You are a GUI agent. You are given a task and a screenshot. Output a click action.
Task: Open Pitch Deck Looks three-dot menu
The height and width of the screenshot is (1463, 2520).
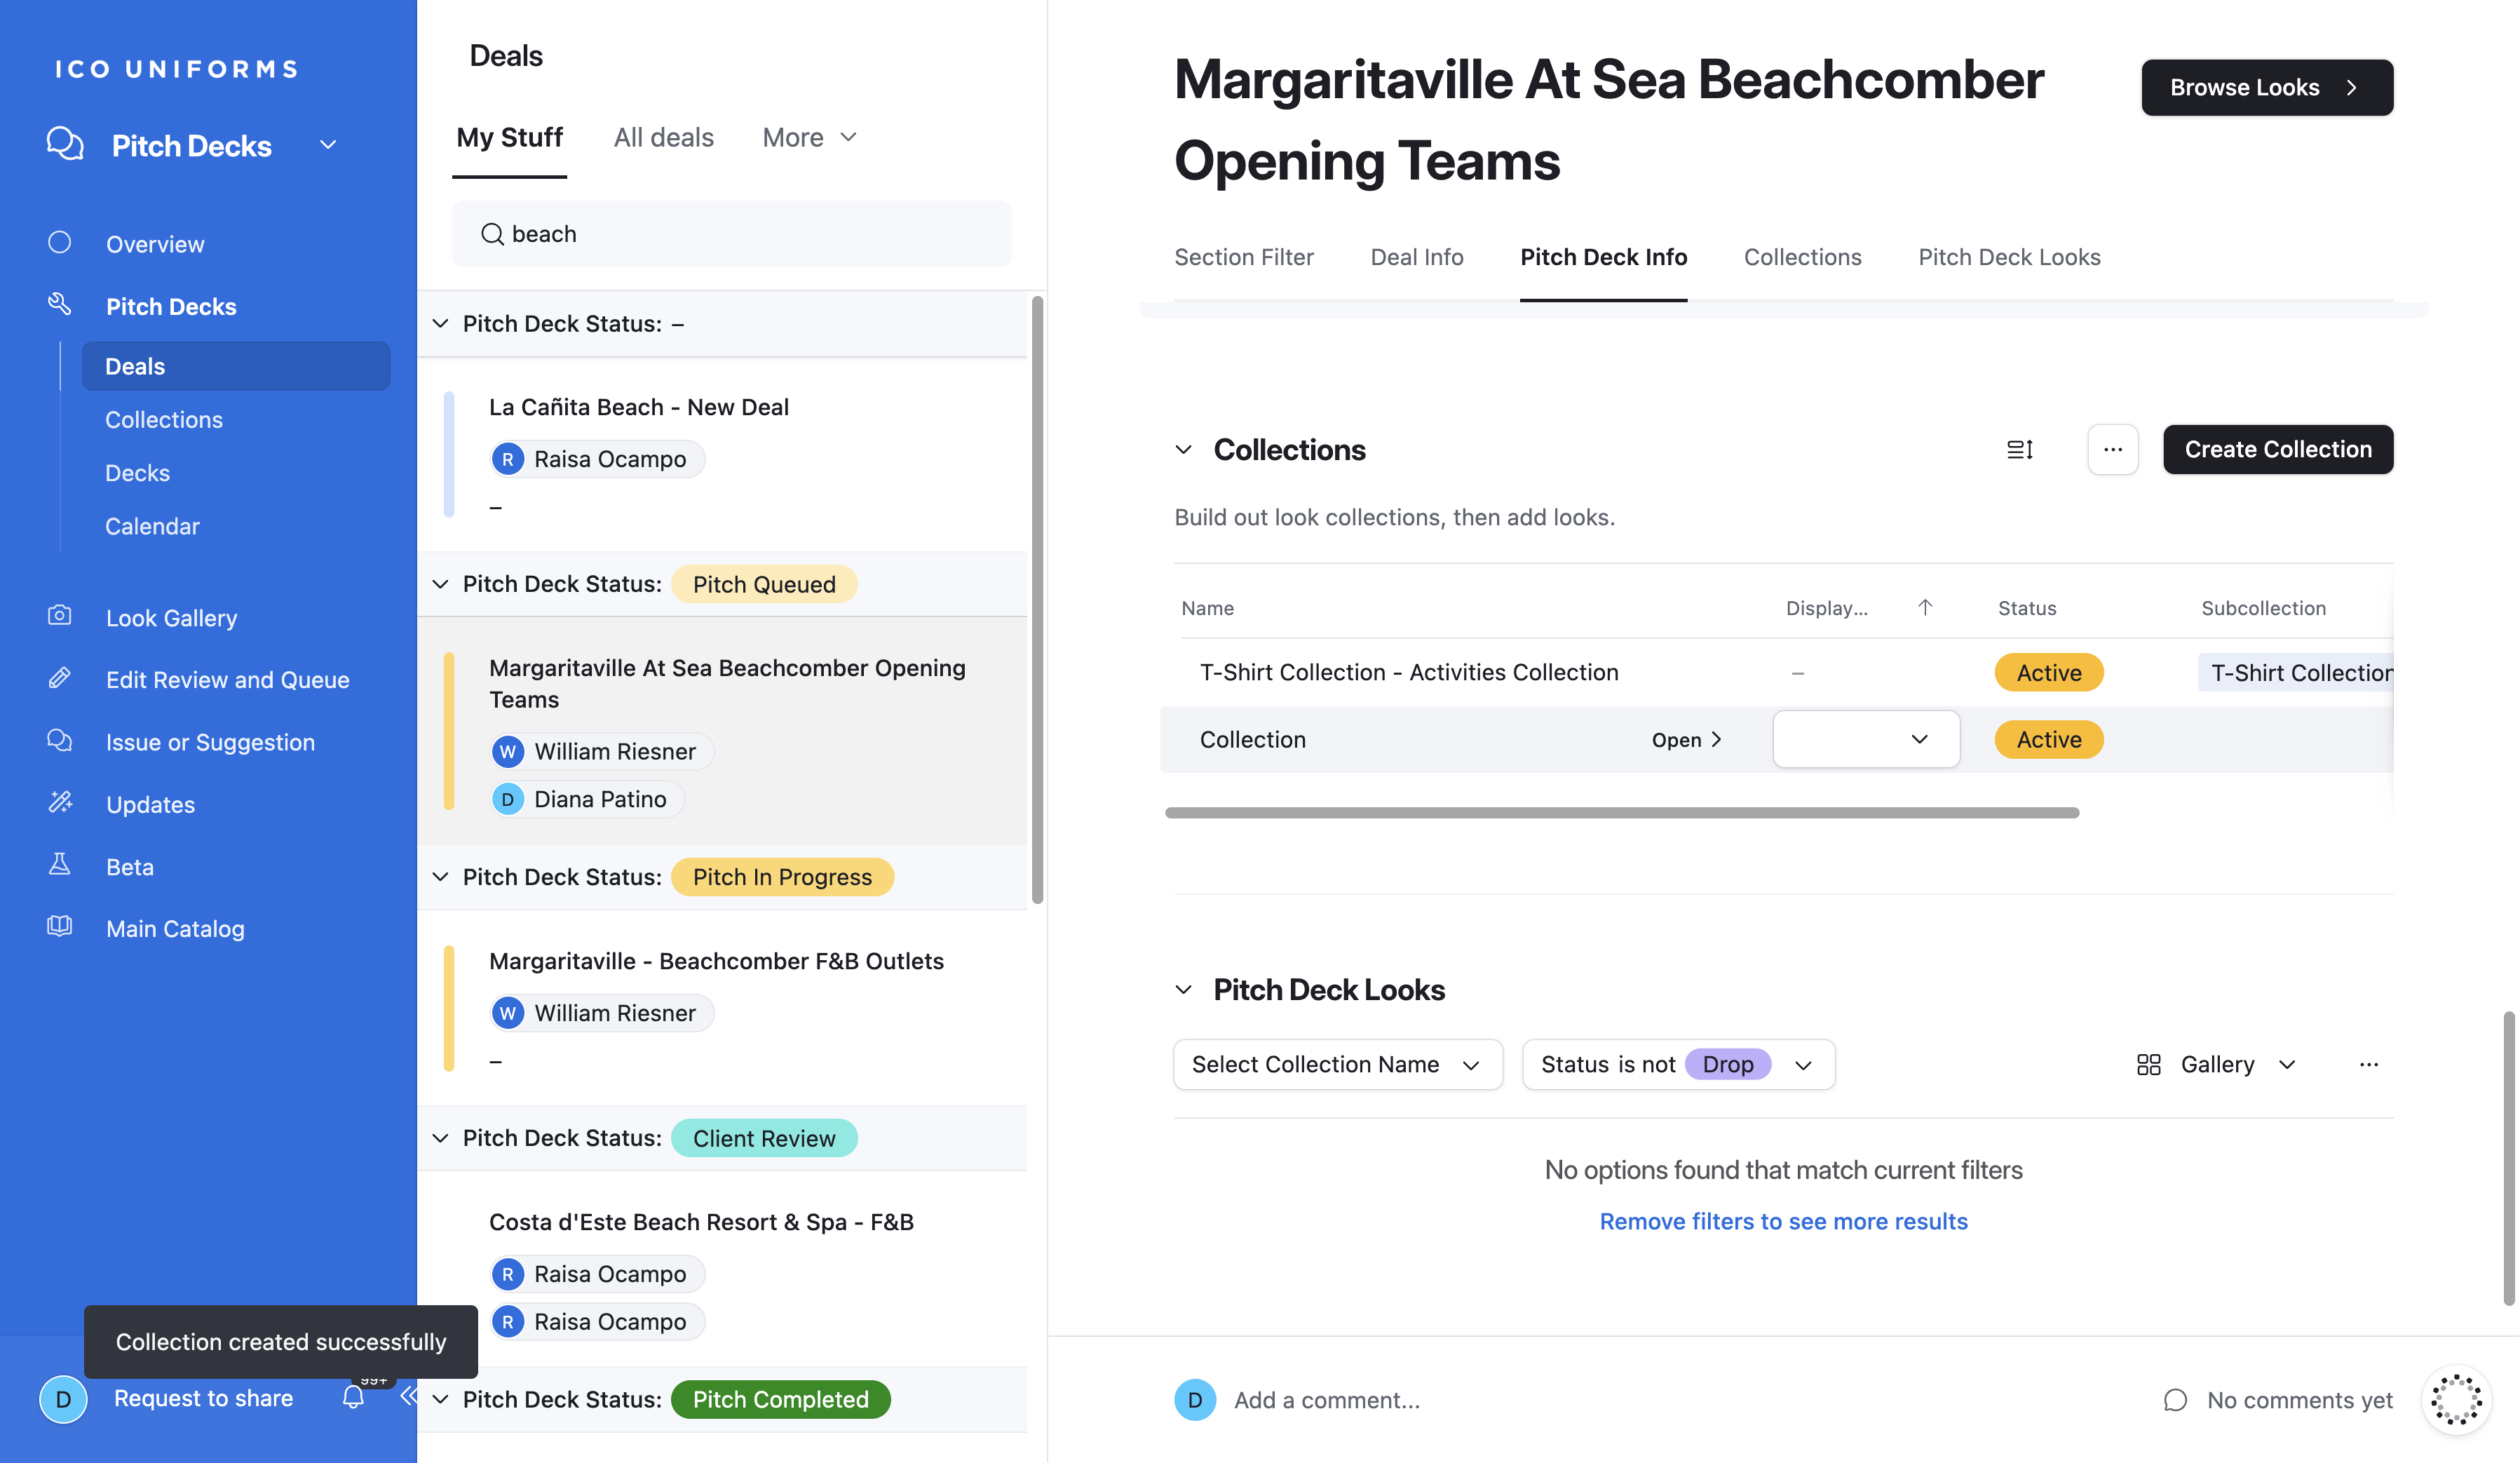tap(2368, 1064)
